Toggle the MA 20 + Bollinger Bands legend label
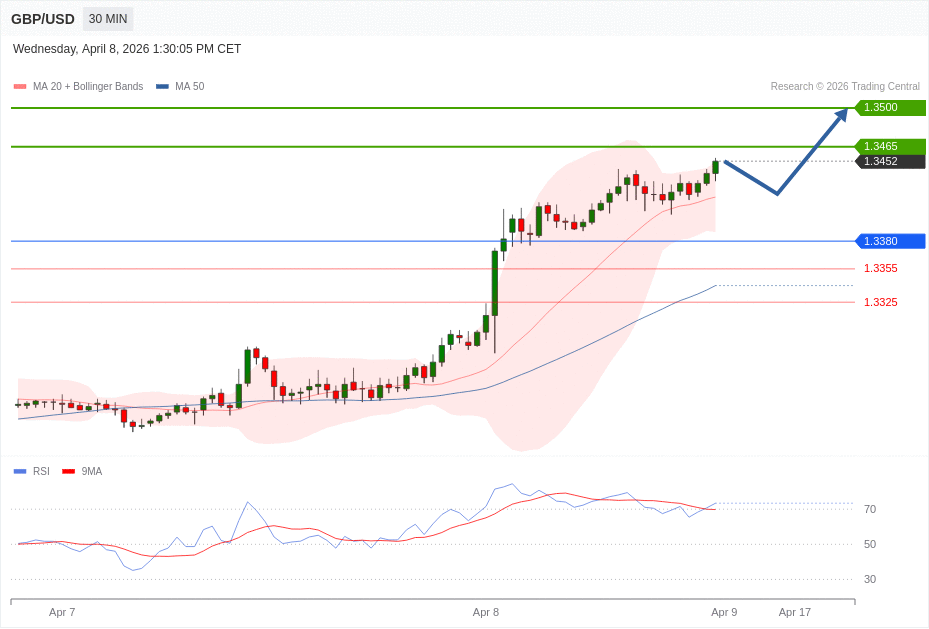The width and height of the screenshot is (929, 629). pos(88,87)
